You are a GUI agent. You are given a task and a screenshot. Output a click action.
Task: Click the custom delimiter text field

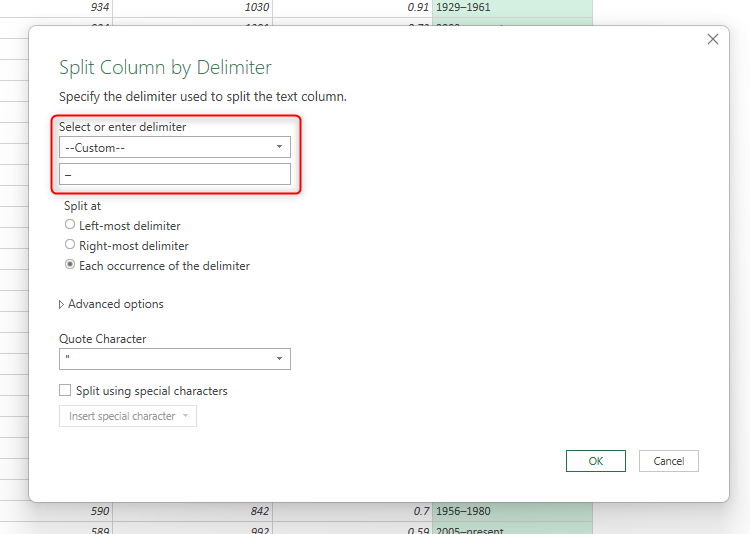(174, 174)
